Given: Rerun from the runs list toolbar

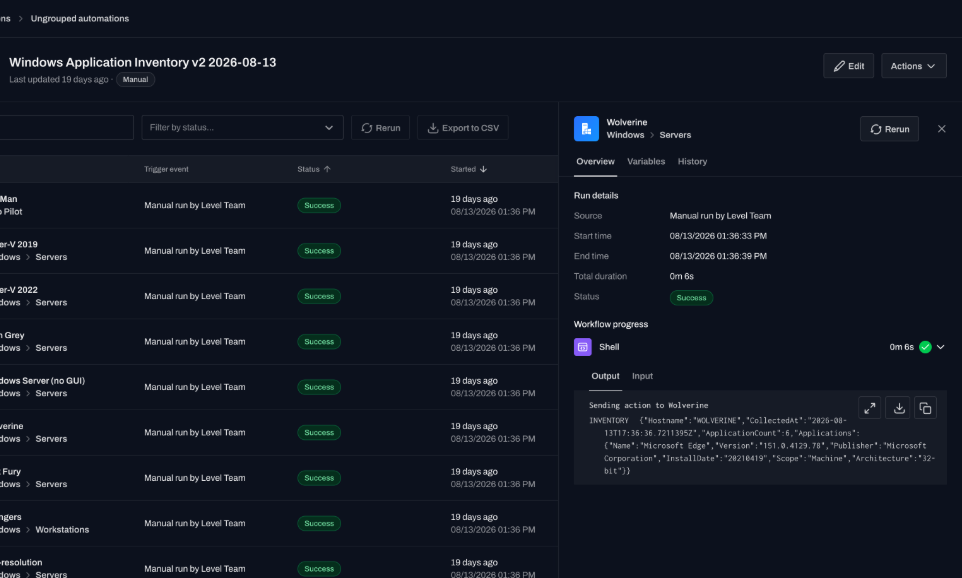Looking at the screenshot, I should tap(380, 128).
